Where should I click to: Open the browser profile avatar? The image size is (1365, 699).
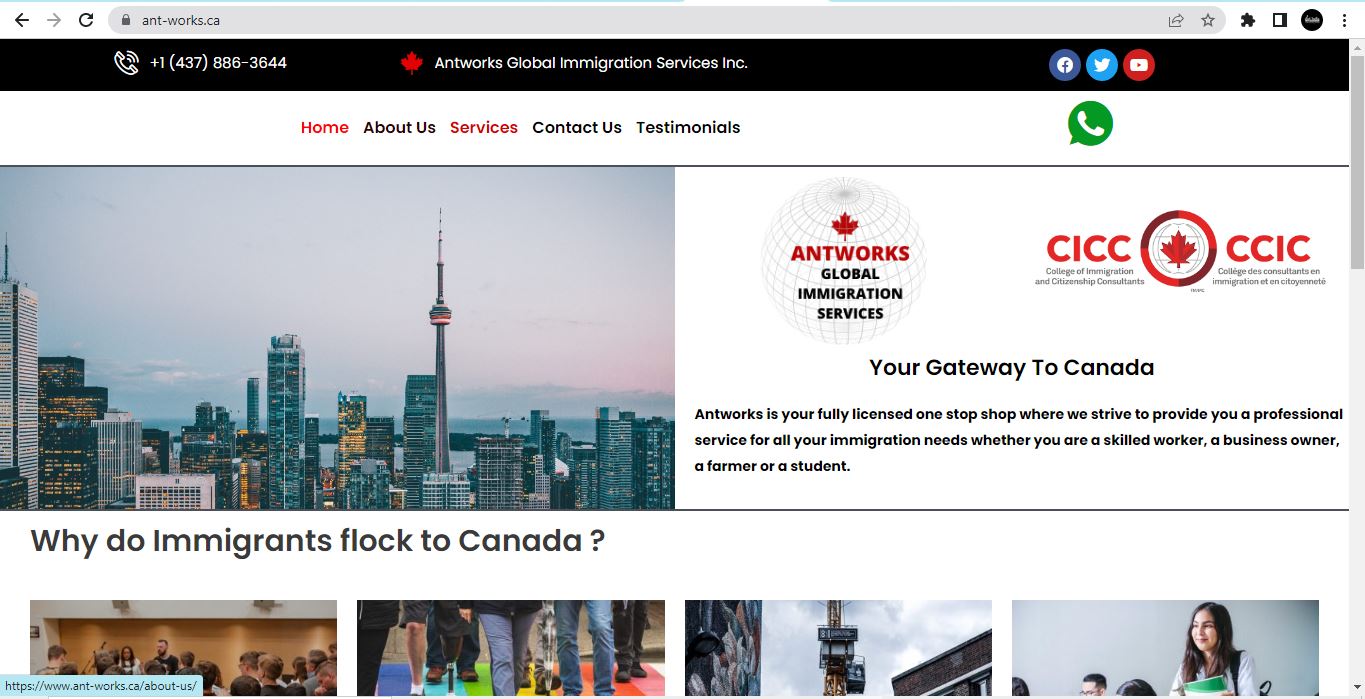[x=1312, y=20]
